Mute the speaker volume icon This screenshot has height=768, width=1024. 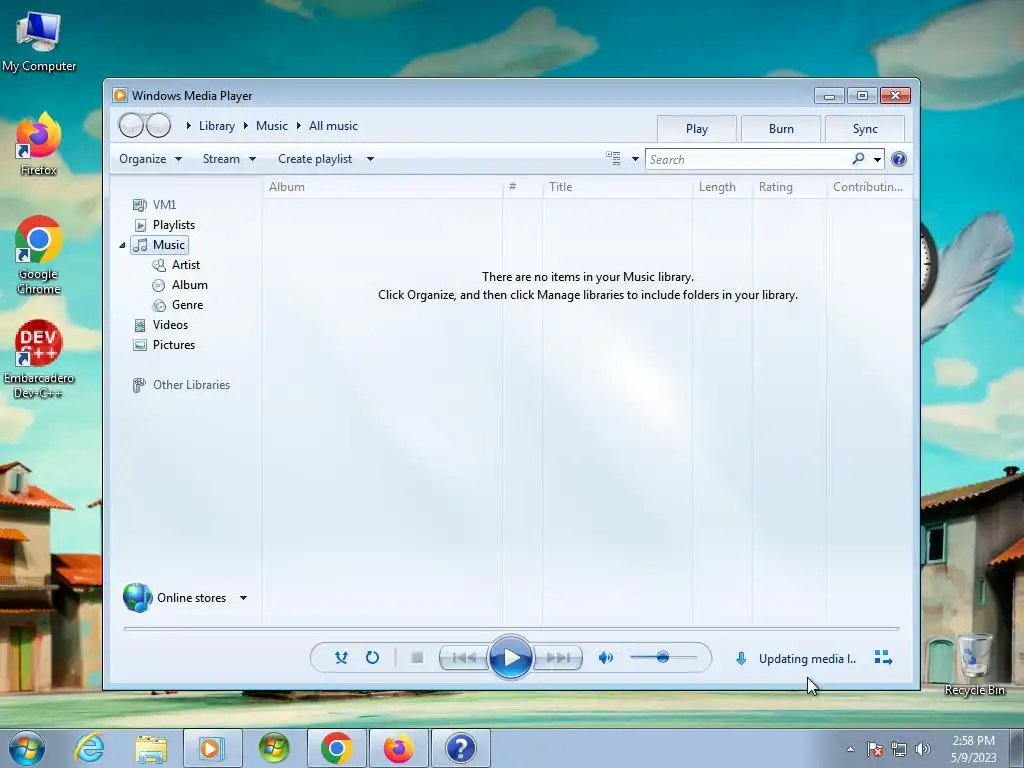point(606,658)
